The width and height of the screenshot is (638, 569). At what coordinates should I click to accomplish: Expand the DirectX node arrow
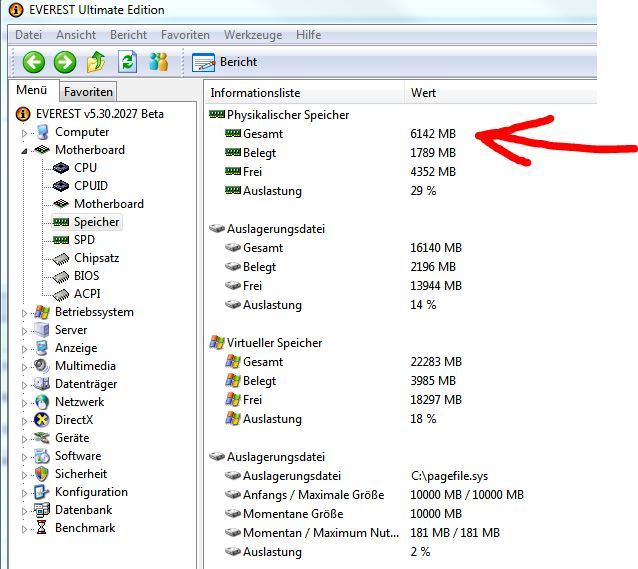pyautogui.click(x=24, y=421)
